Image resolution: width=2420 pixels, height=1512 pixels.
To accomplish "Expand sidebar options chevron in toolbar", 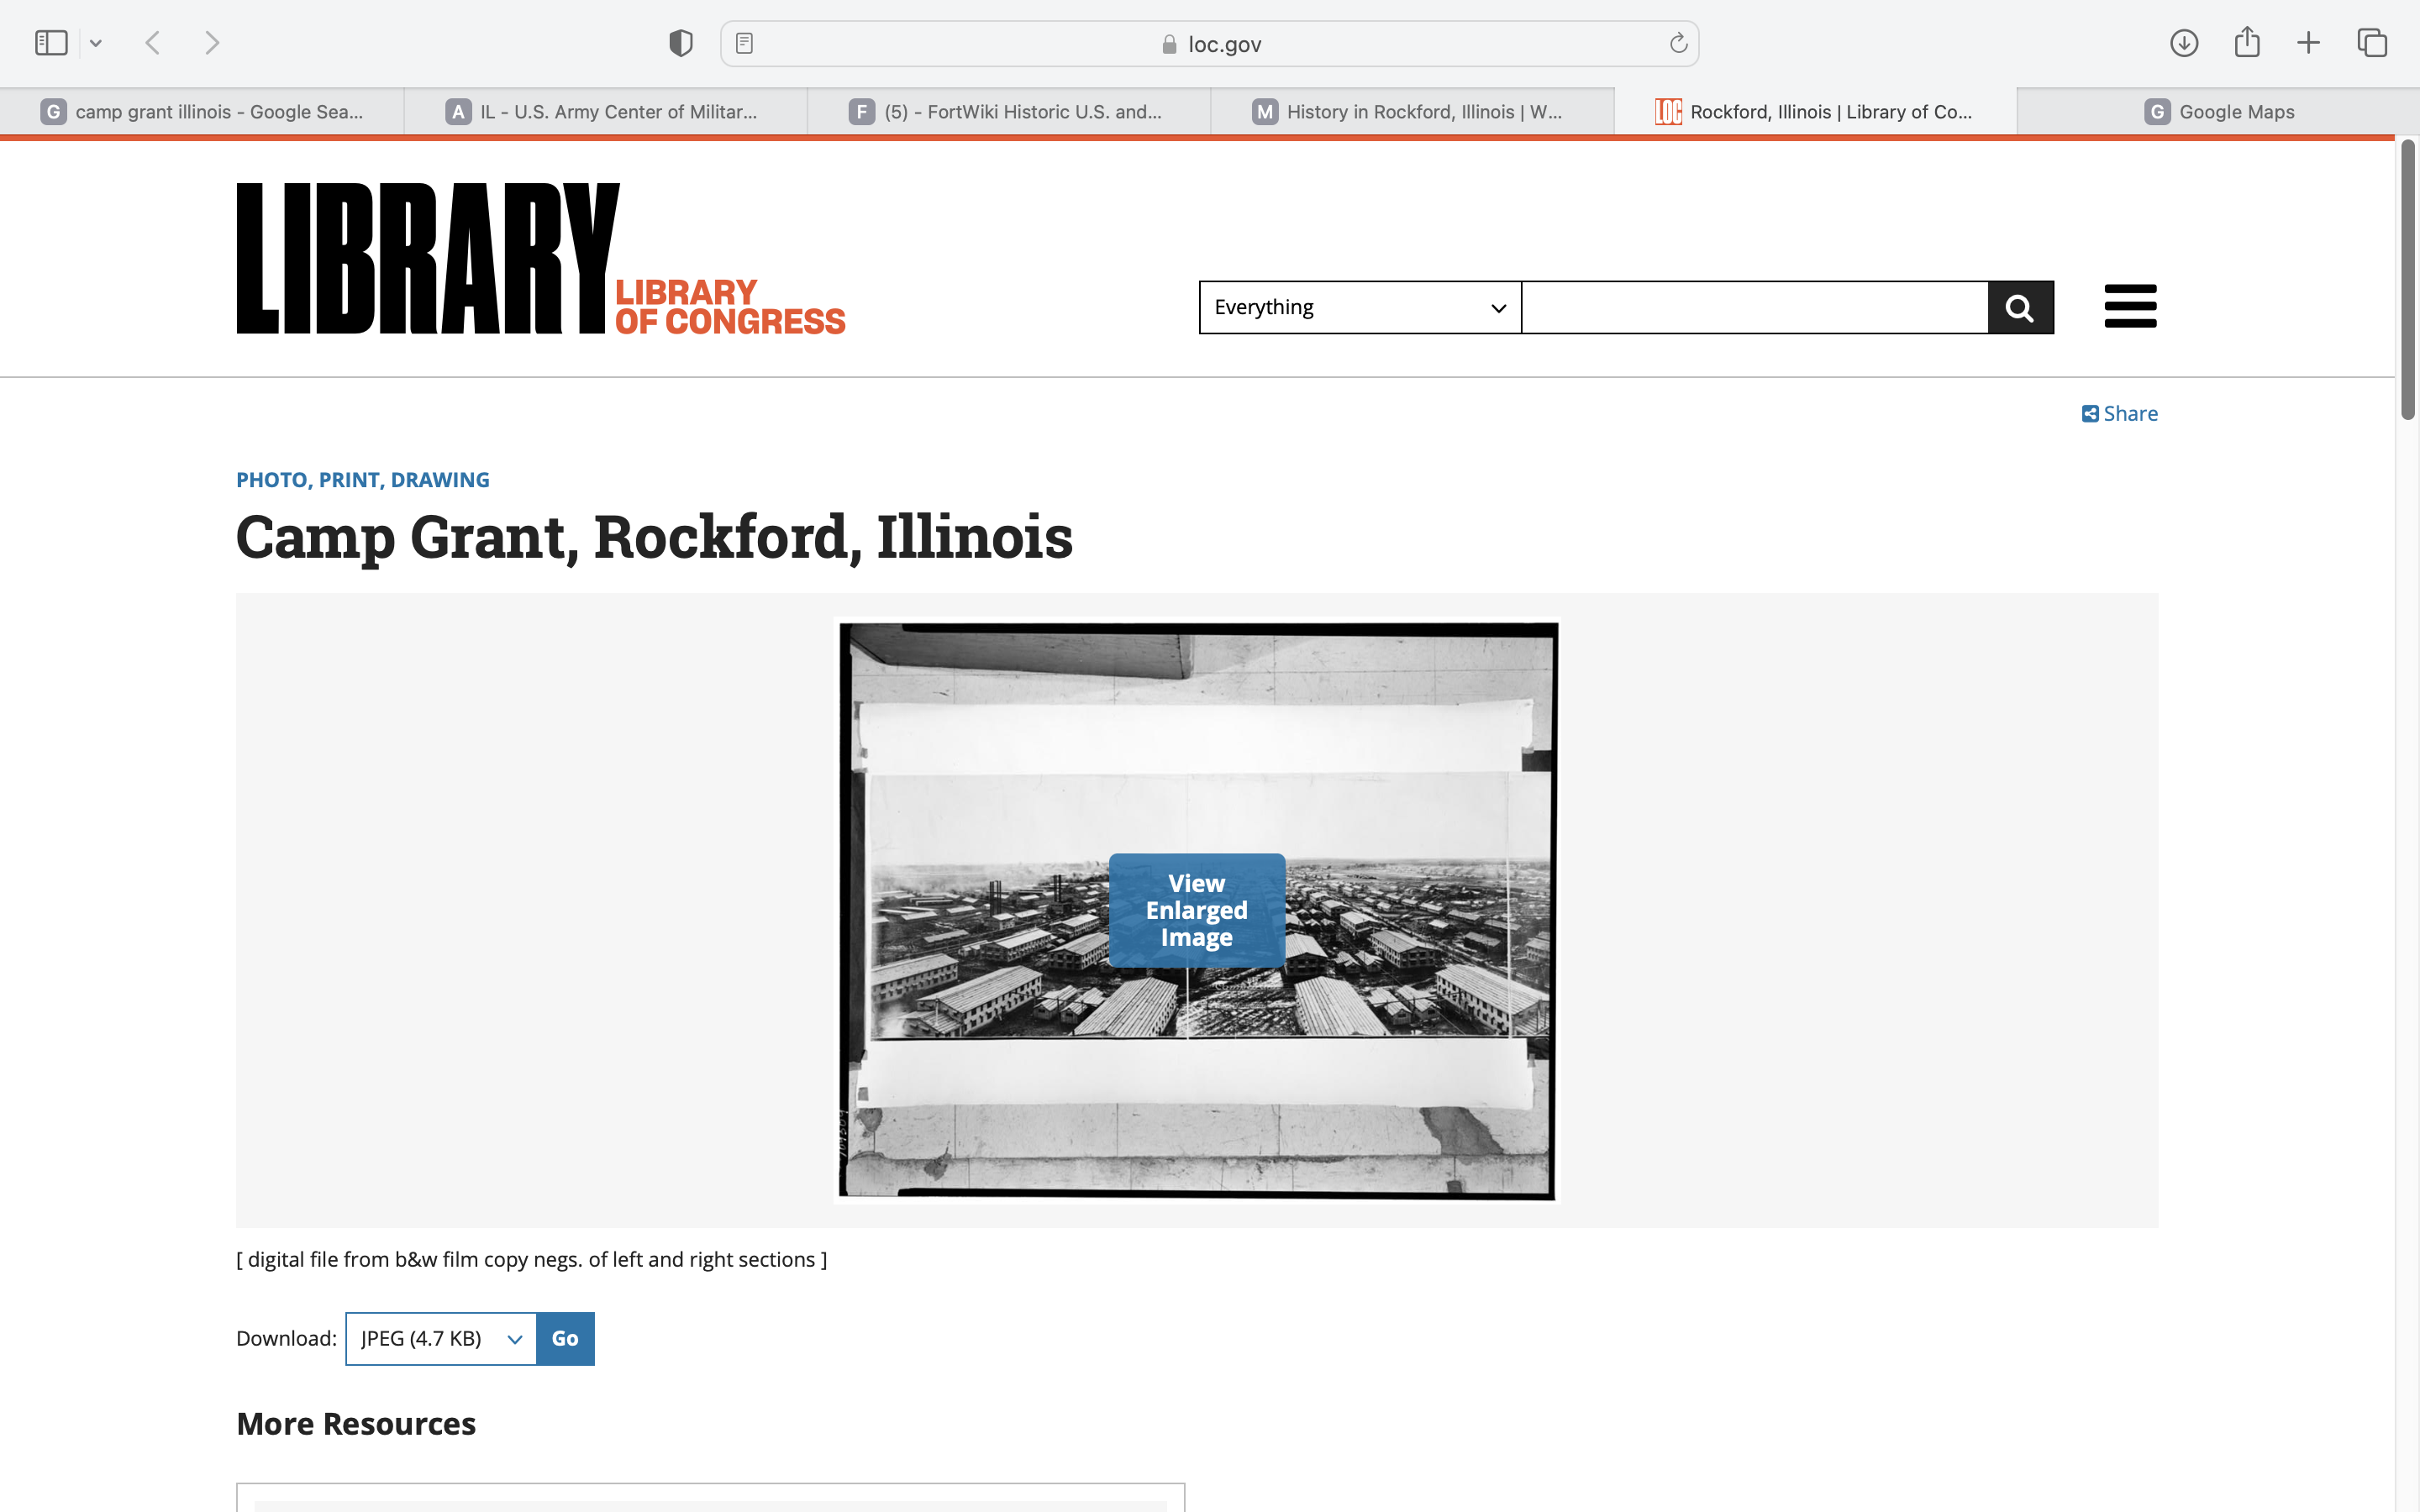I will click(x=96, y=43).
